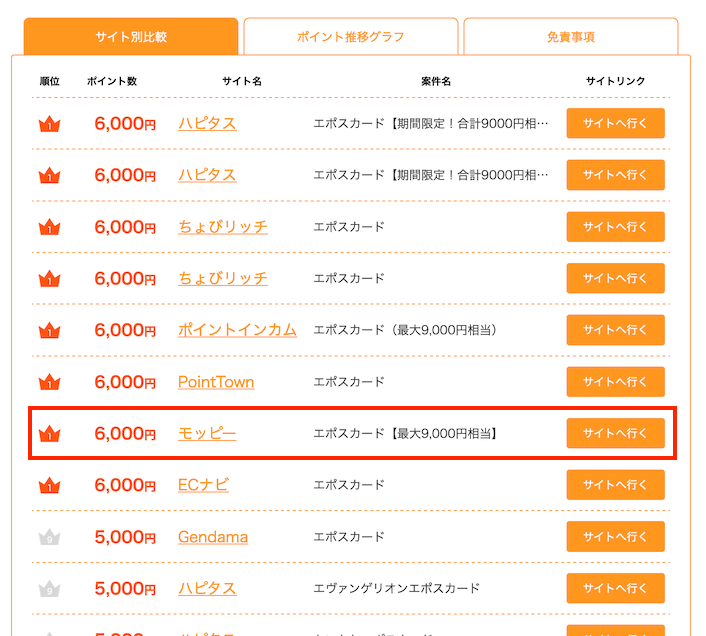Click the PointTown site name link
706x636 pixels.
[x=216, y=382]
